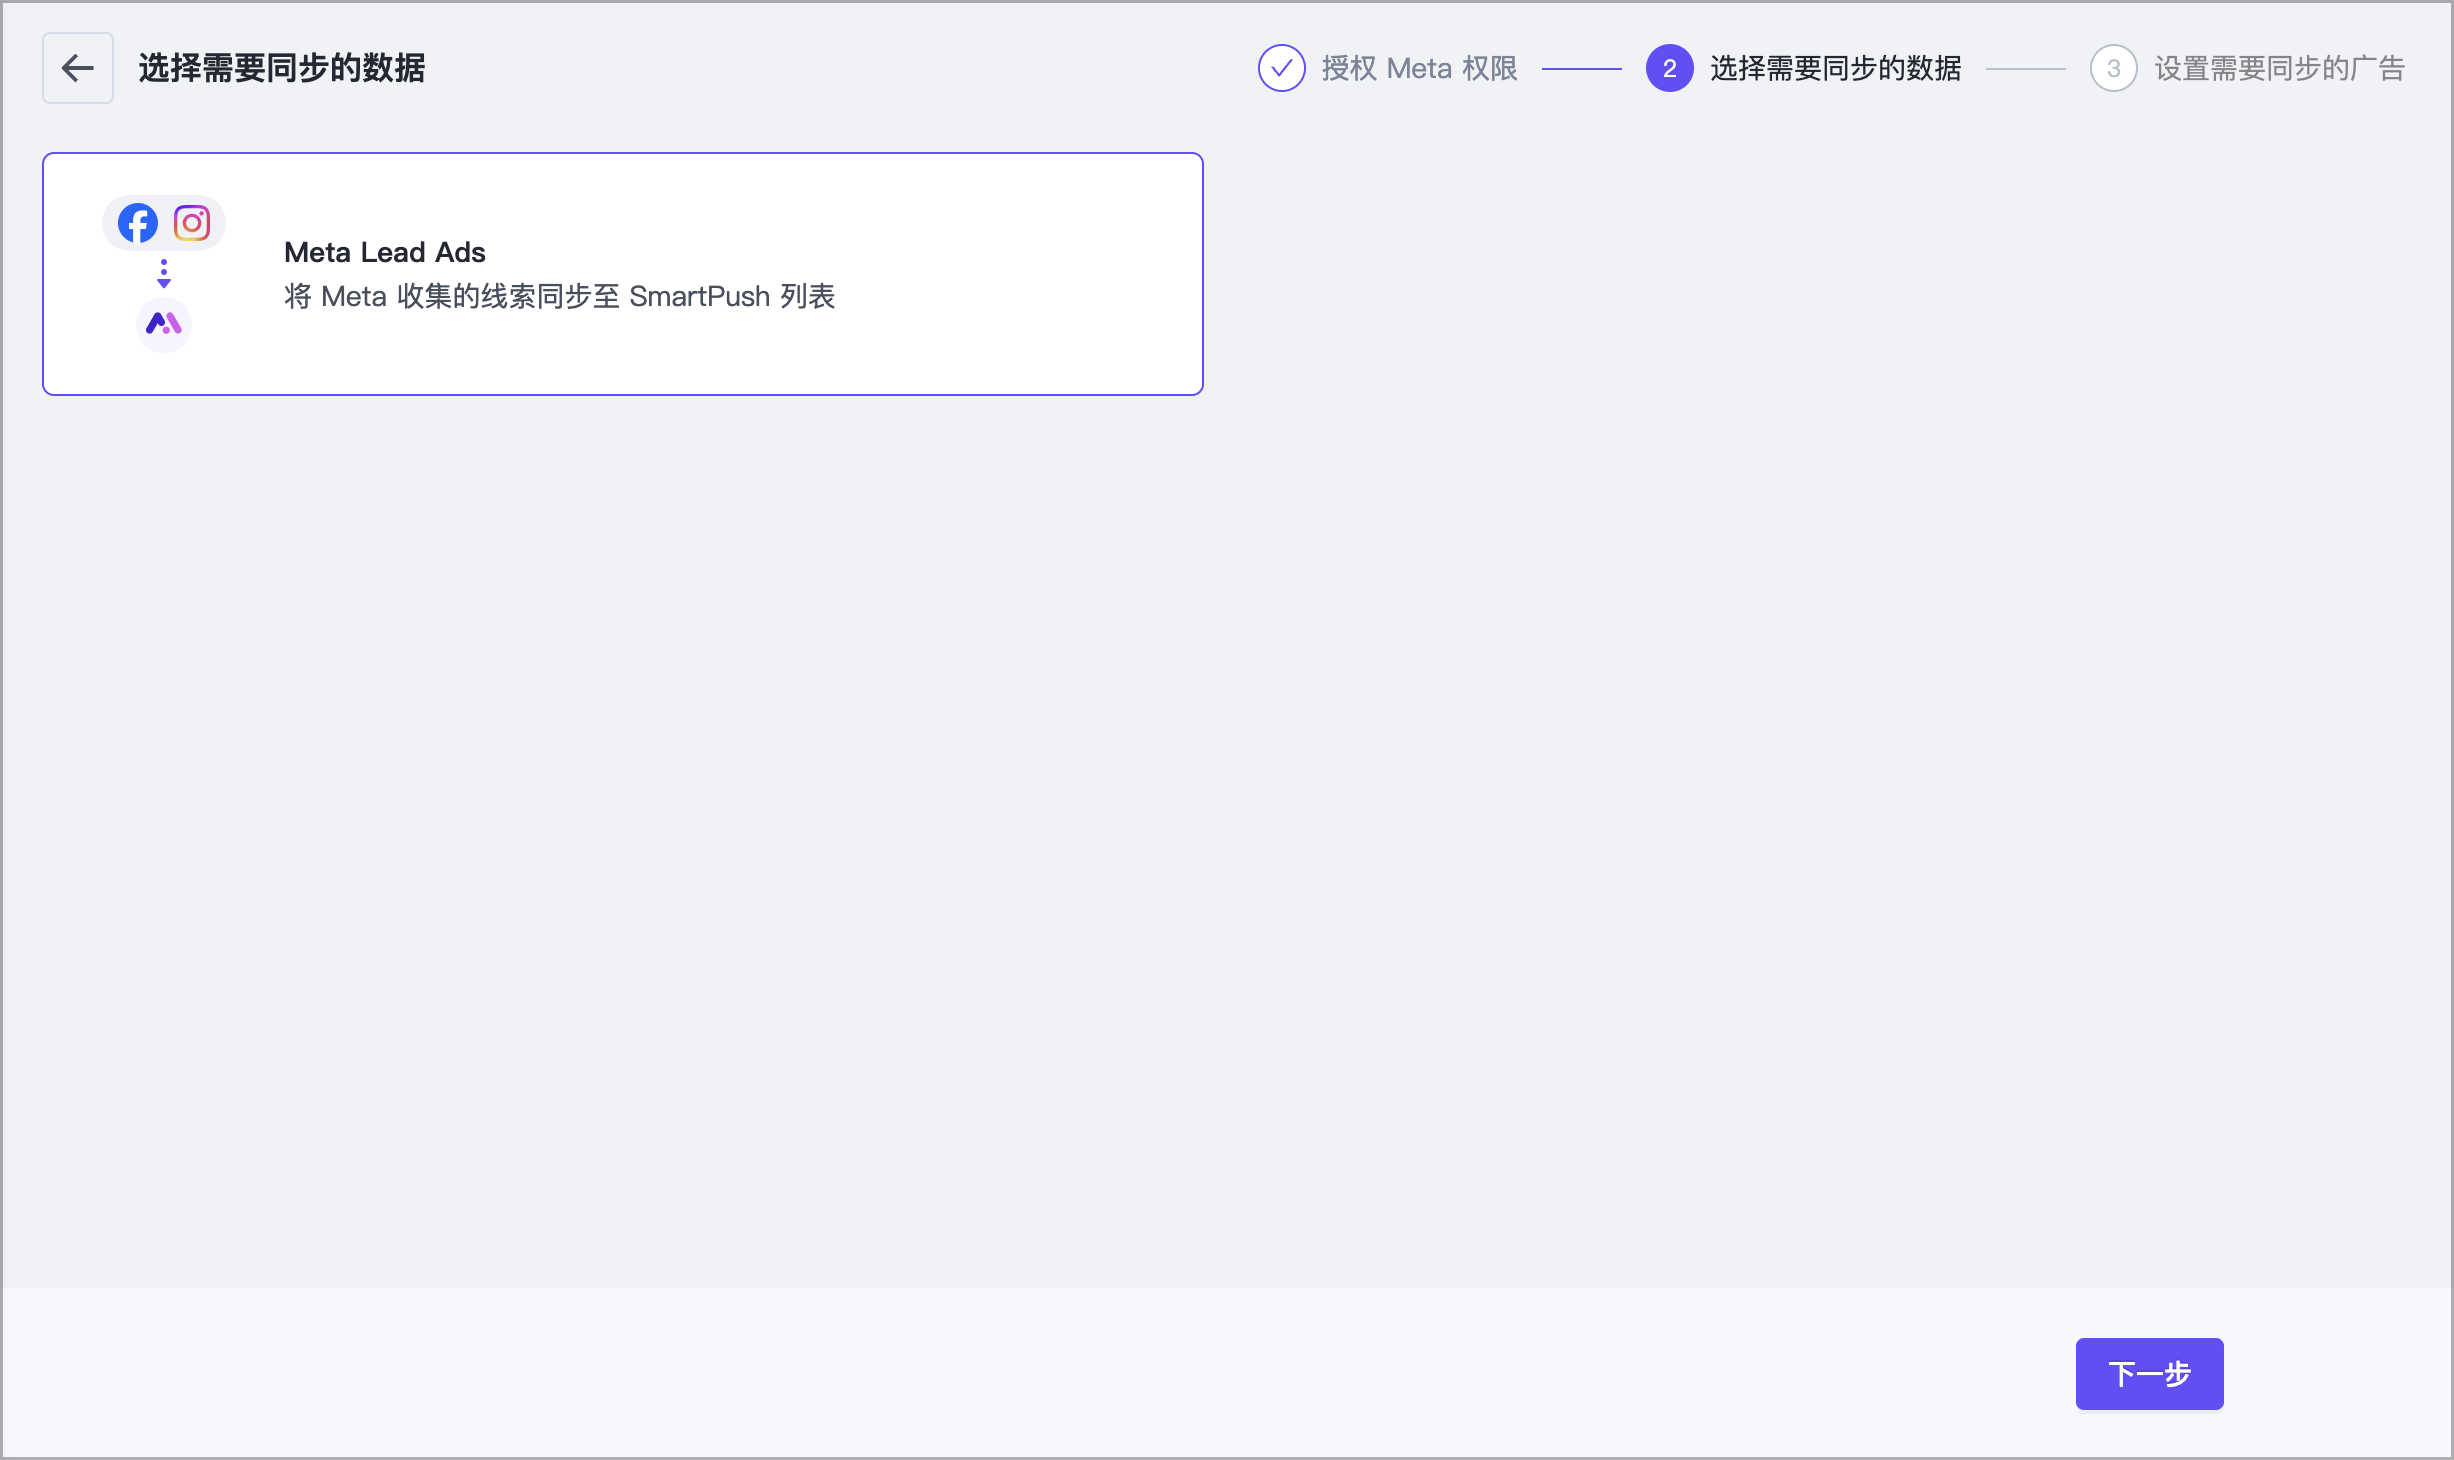
Task: Click the step 1 checkmark circle
Action: (1281, 68)
